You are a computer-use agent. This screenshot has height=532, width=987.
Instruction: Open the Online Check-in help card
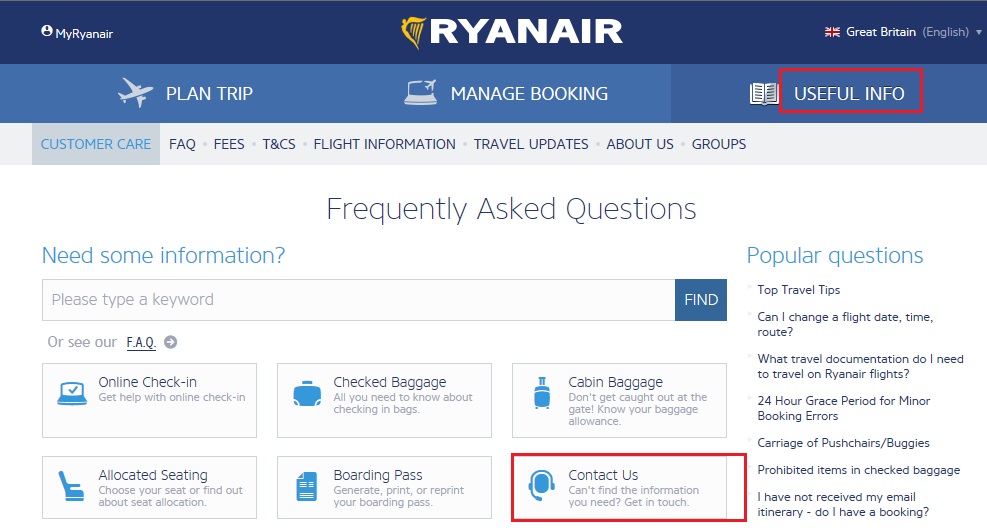click(149, 400)
